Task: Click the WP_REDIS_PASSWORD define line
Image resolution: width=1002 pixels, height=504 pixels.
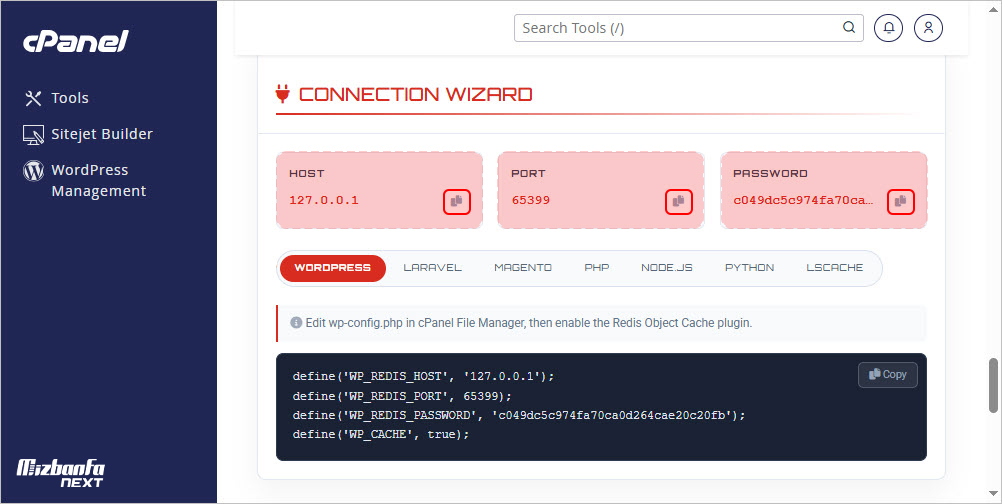Action: [x=519, y=415]
